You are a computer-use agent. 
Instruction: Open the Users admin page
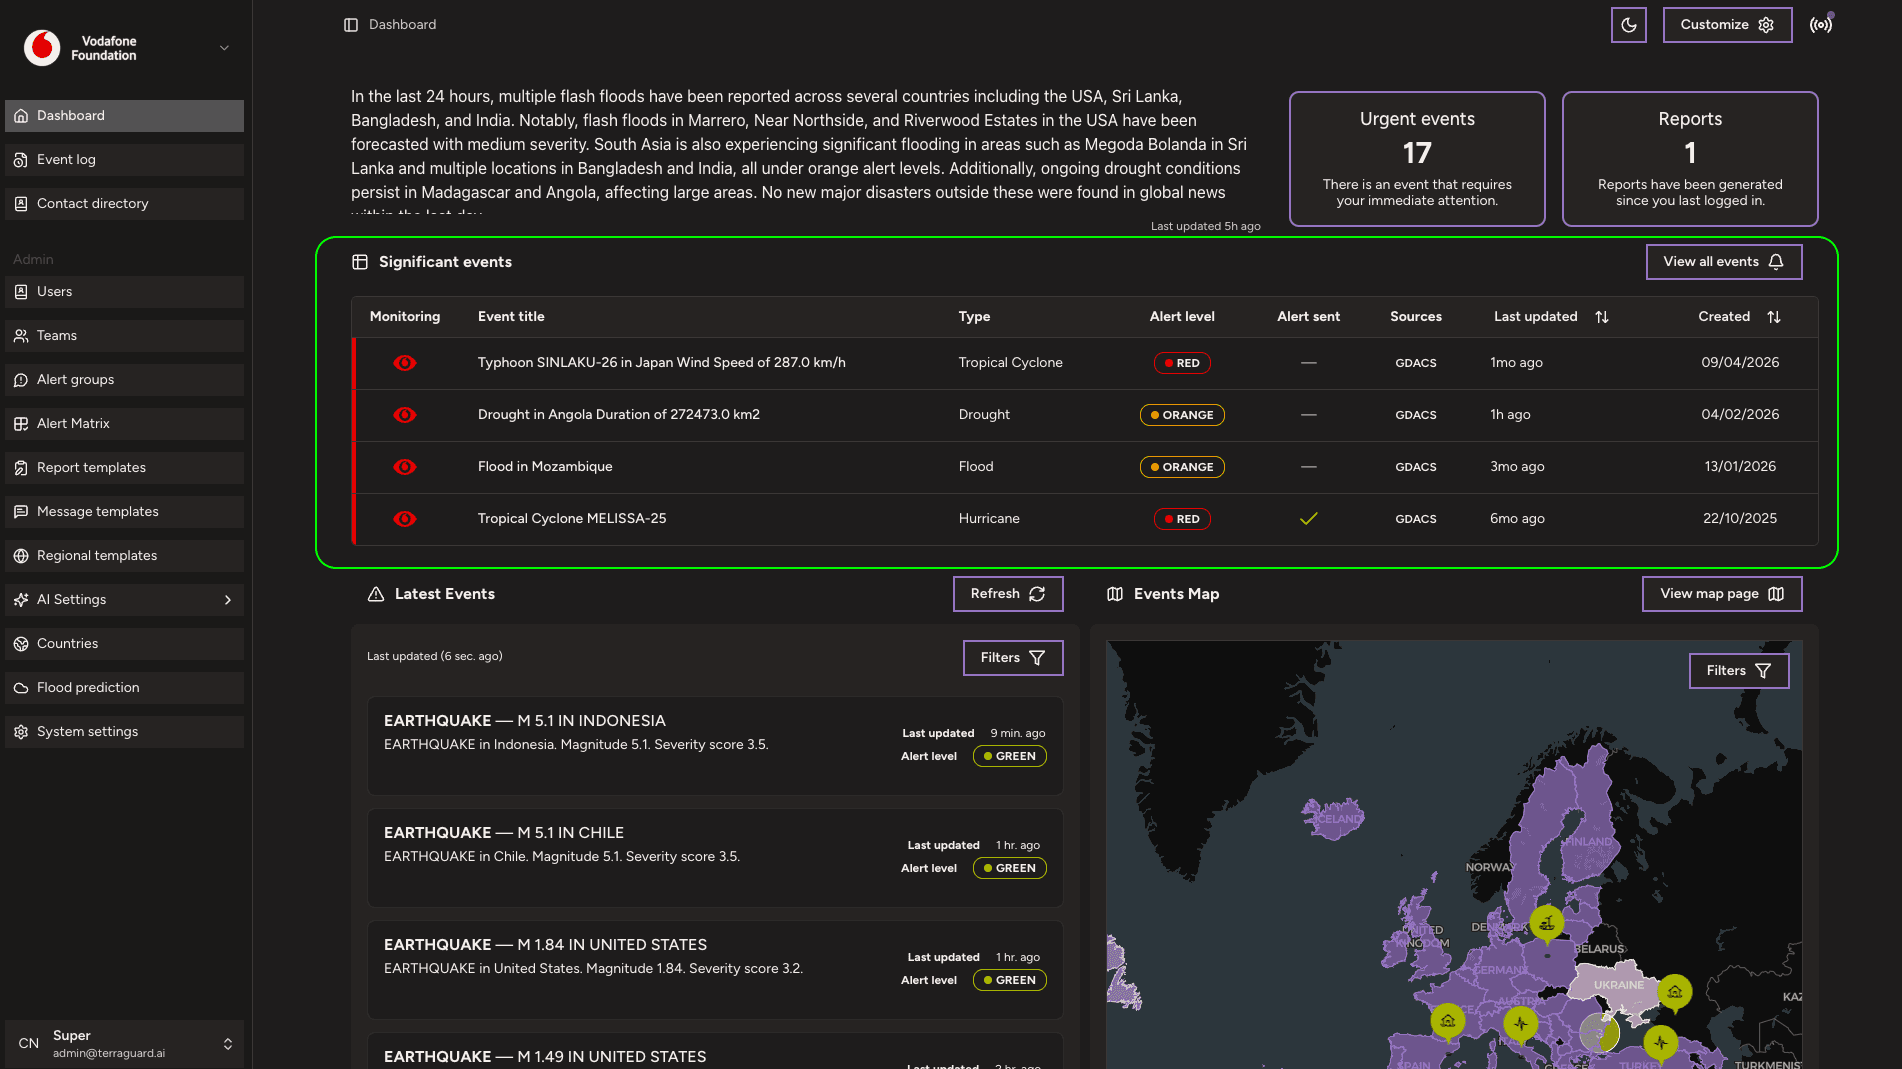(x=124, y=292)
